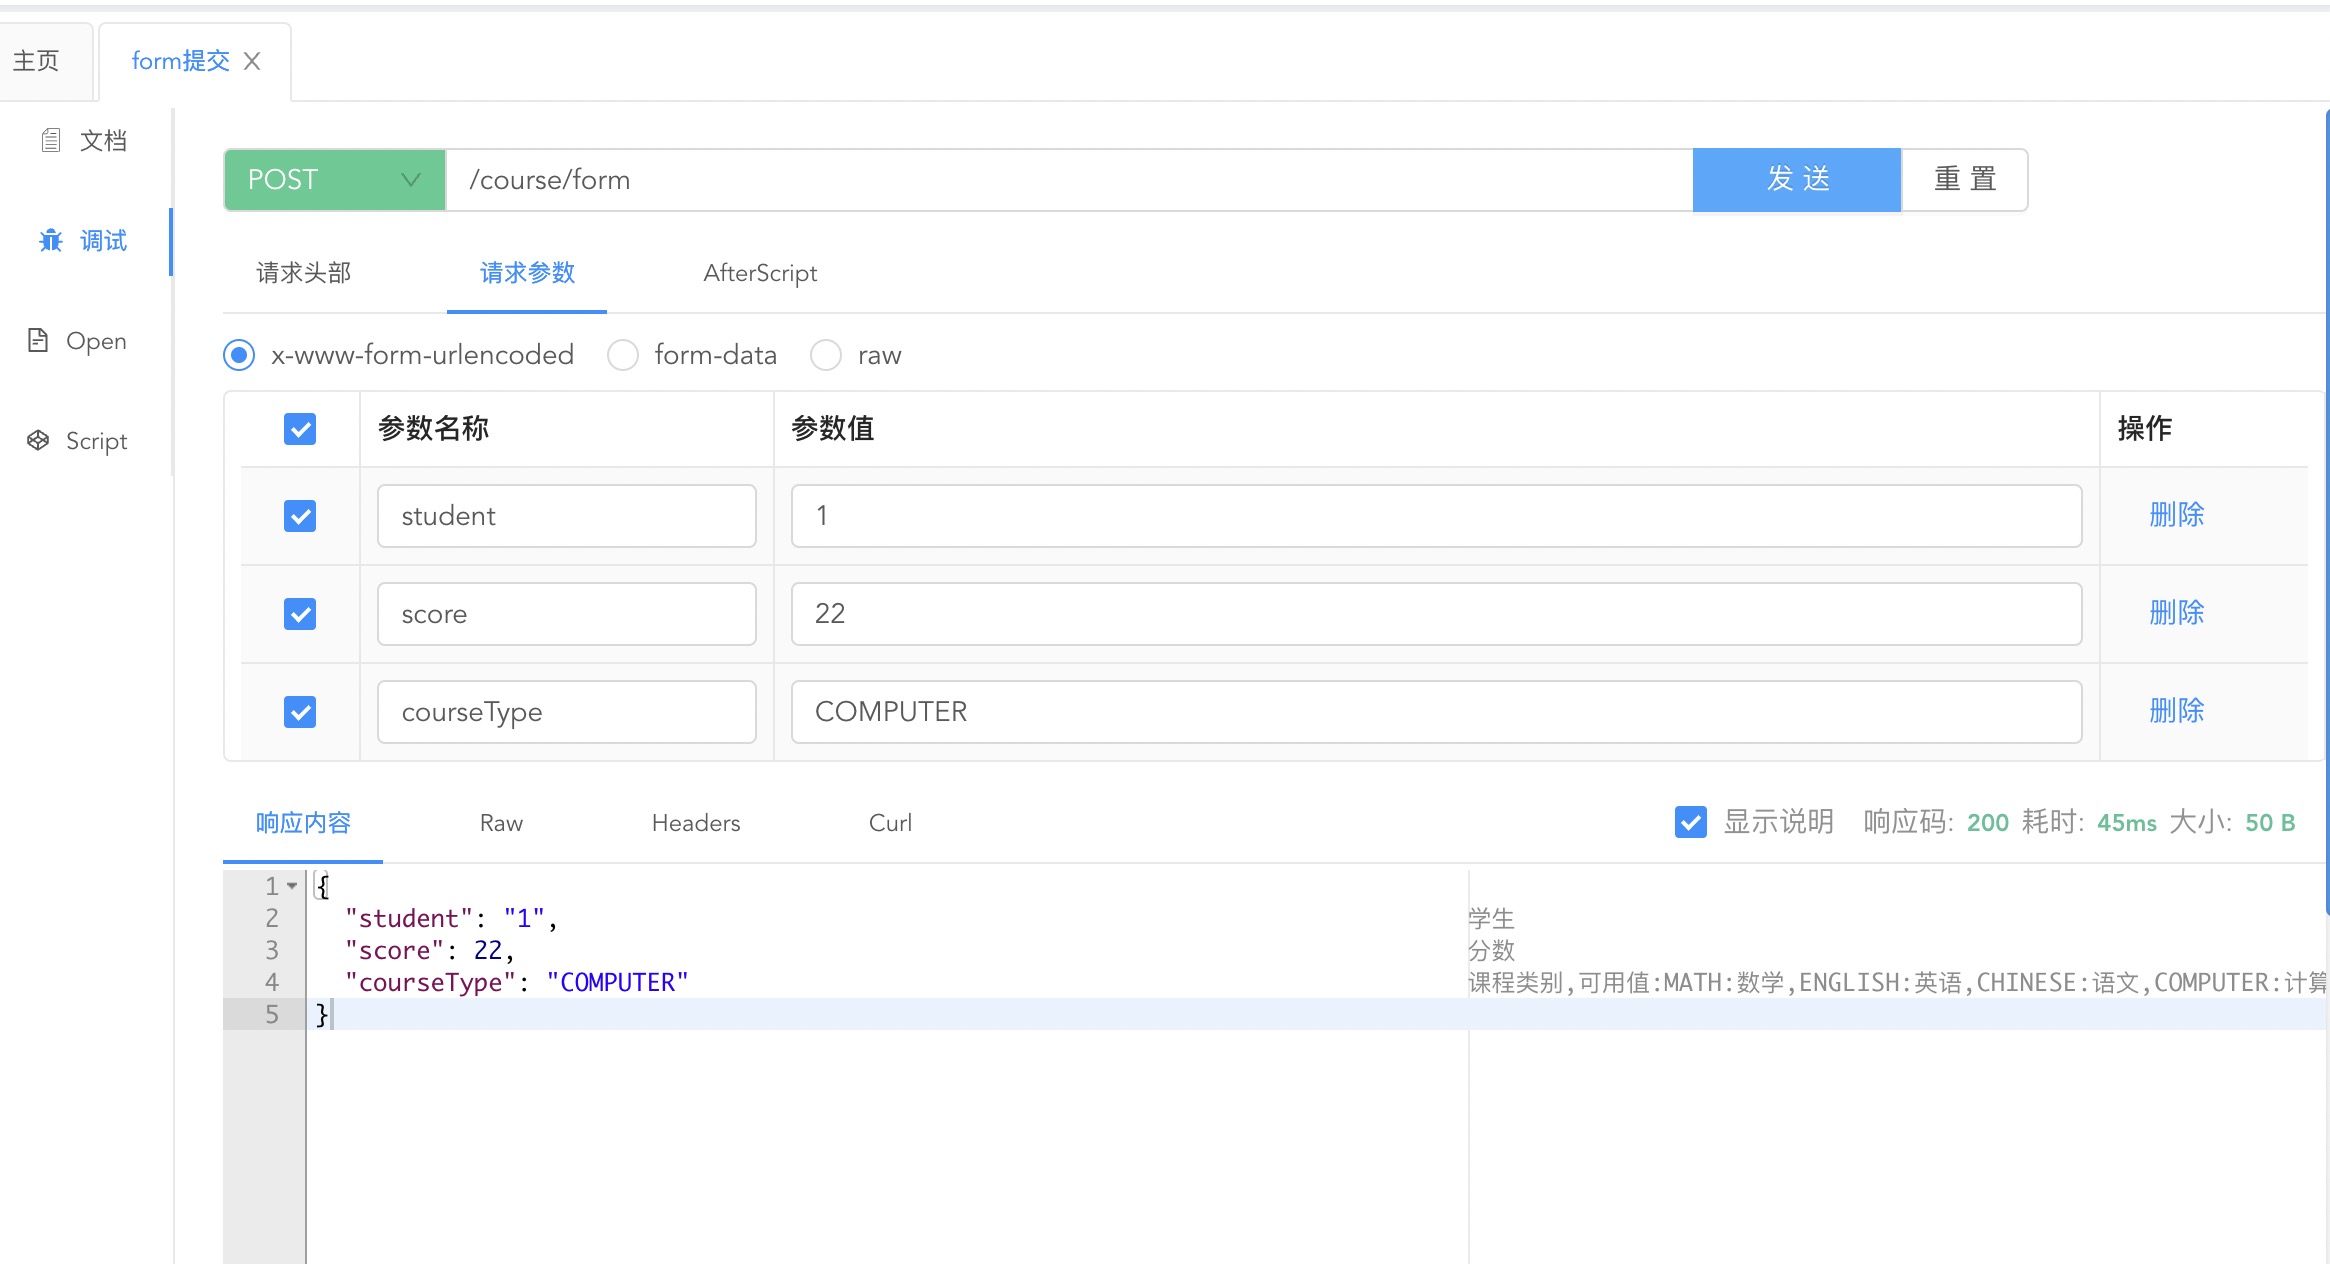Click the 课程类别 description line
Viewport: 2330px width, 1264px height.
tap(1897, 982)
